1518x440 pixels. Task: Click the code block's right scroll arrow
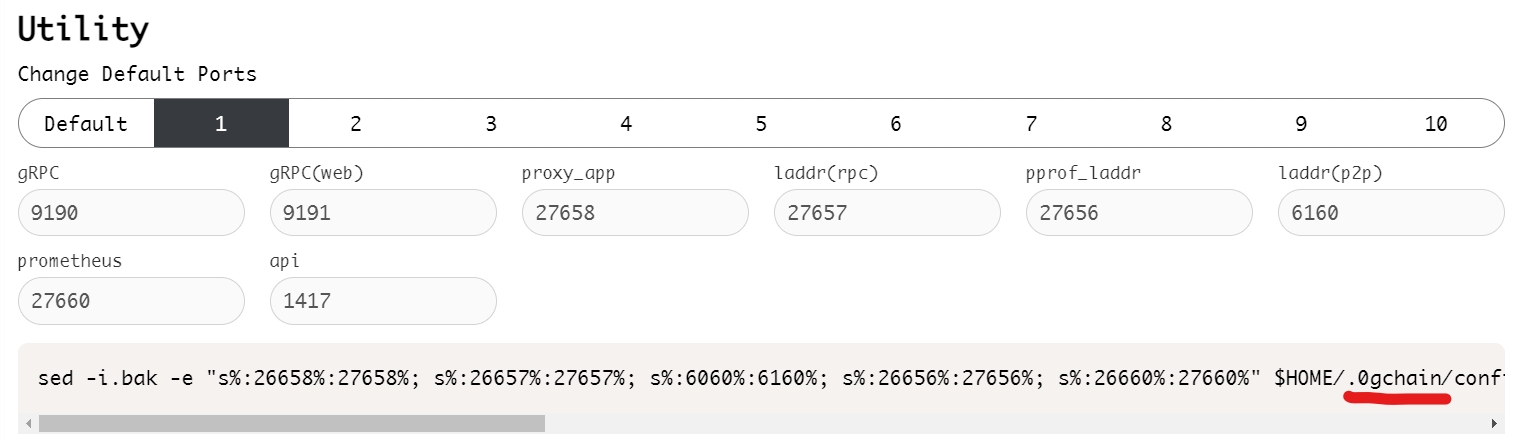click(1495, 423)
